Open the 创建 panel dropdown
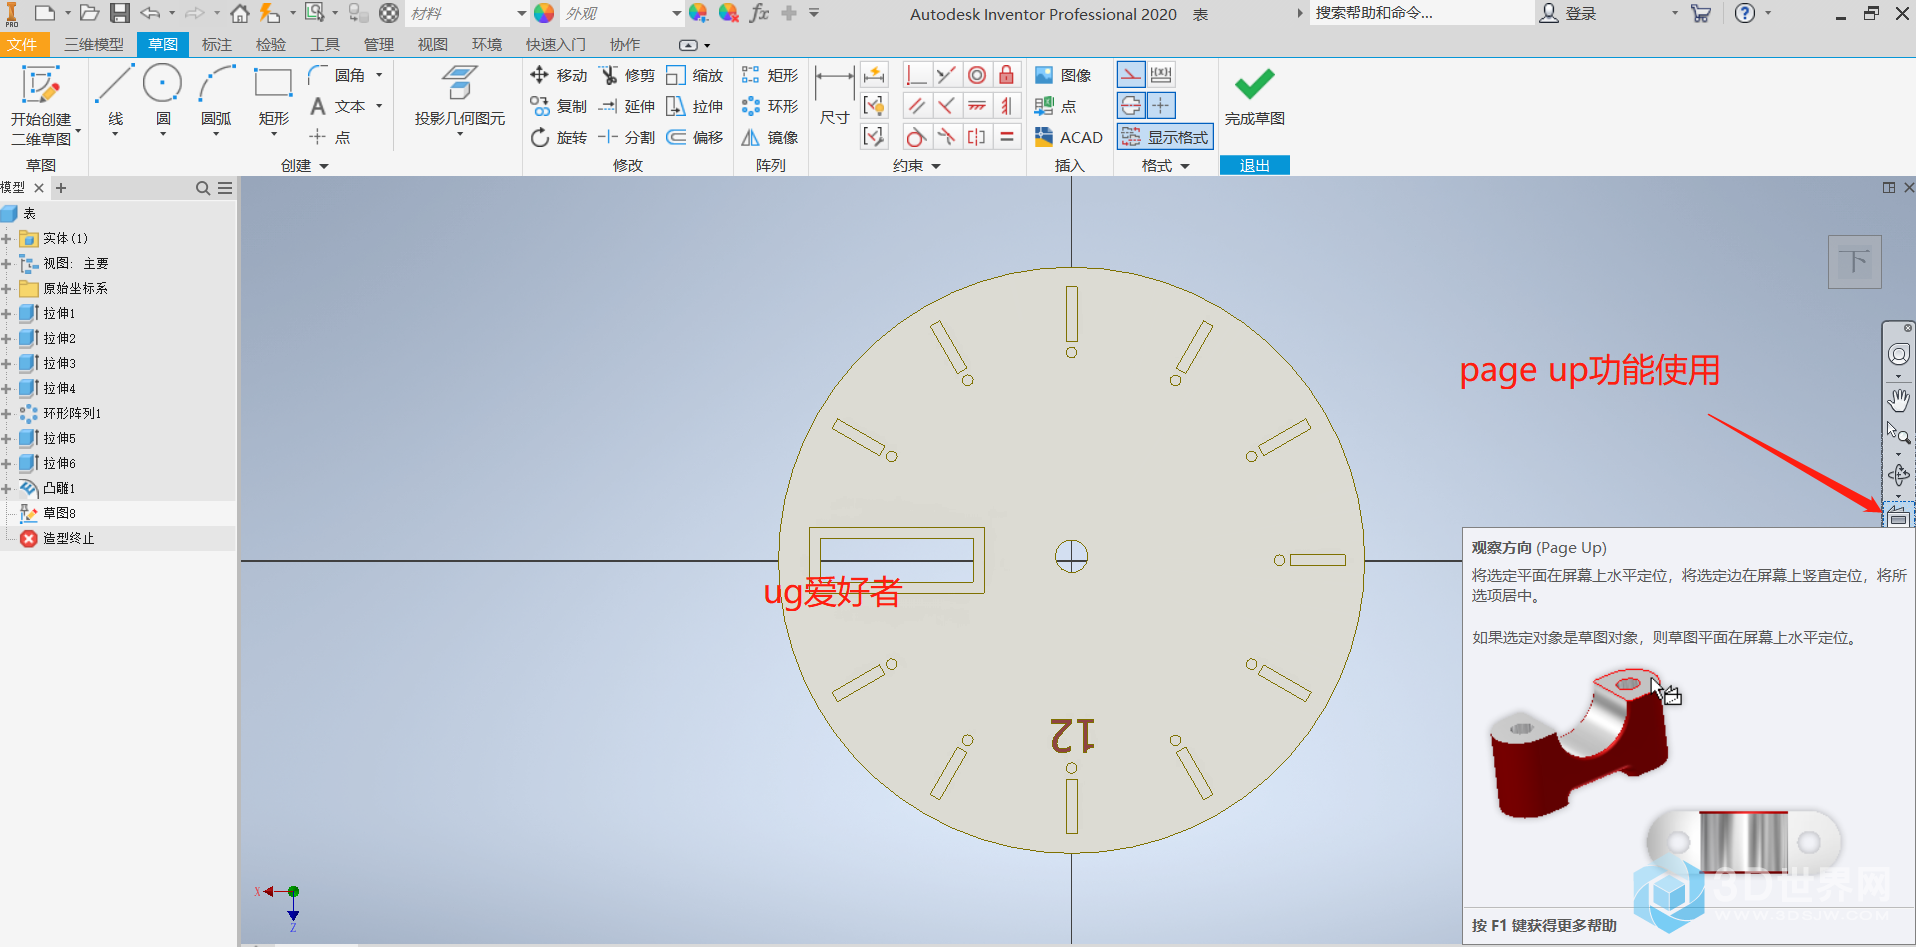 (x=305, y=166)
